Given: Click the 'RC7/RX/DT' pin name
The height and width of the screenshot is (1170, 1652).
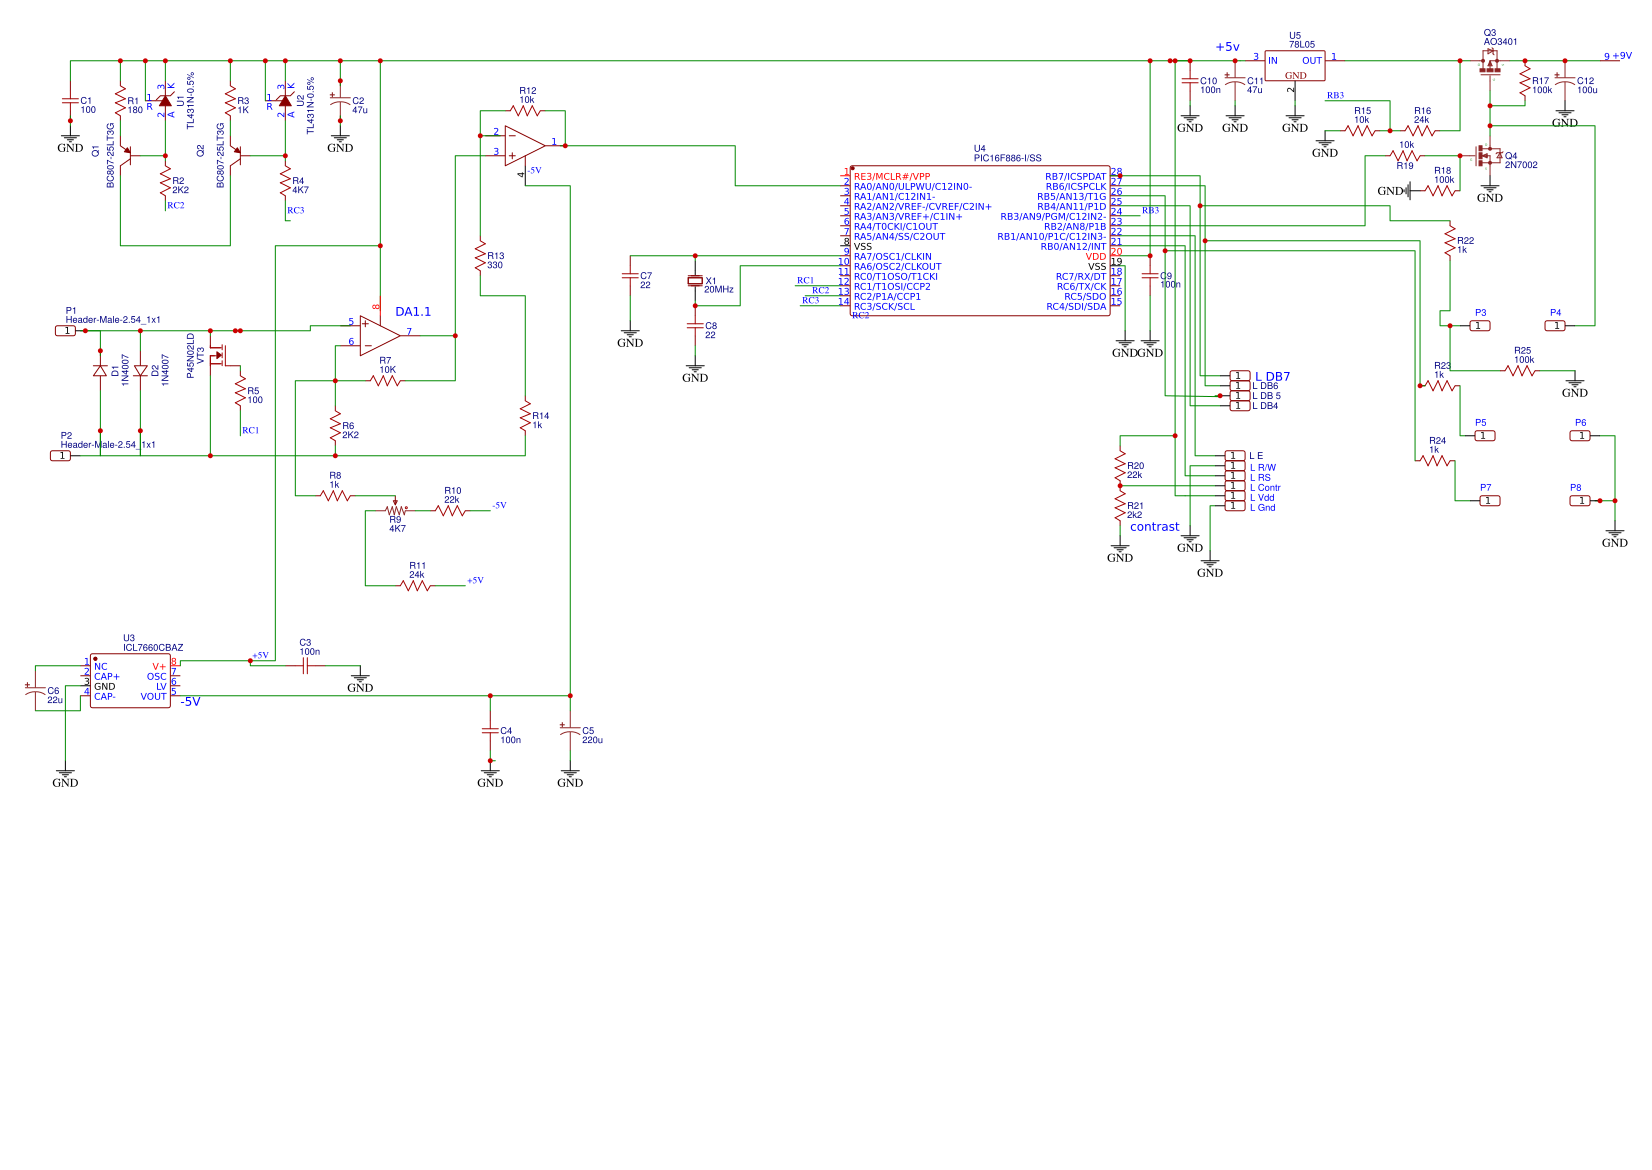Looking at the screenshot, I should 1081,277.
